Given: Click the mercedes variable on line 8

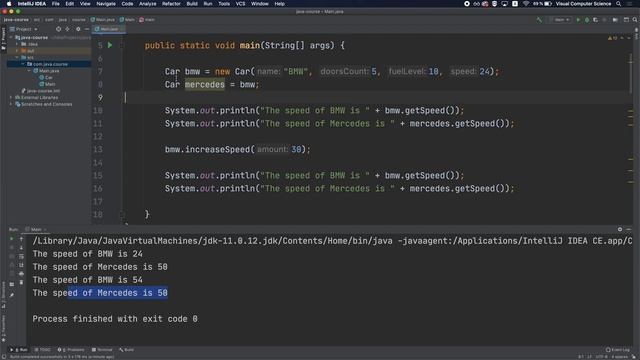Looking at the screenshot, I should pos(204,84).
